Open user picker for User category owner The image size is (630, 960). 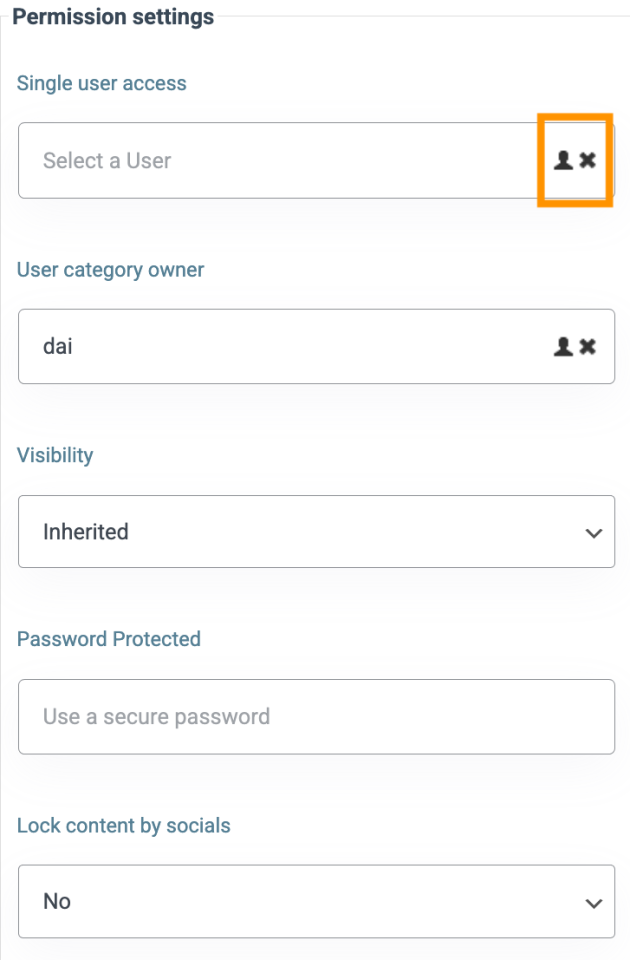[564, 346]
